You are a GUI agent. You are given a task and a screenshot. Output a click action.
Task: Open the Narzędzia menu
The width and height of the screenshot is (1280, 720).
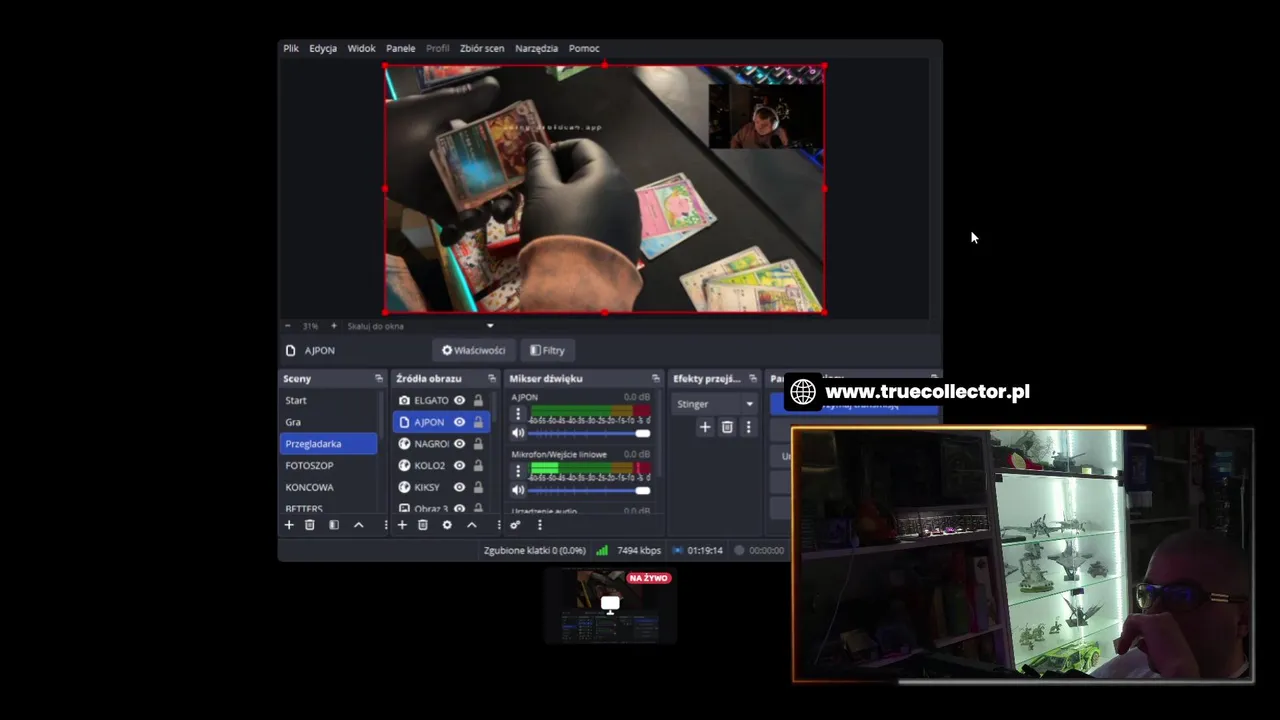[x=537, y=48]
